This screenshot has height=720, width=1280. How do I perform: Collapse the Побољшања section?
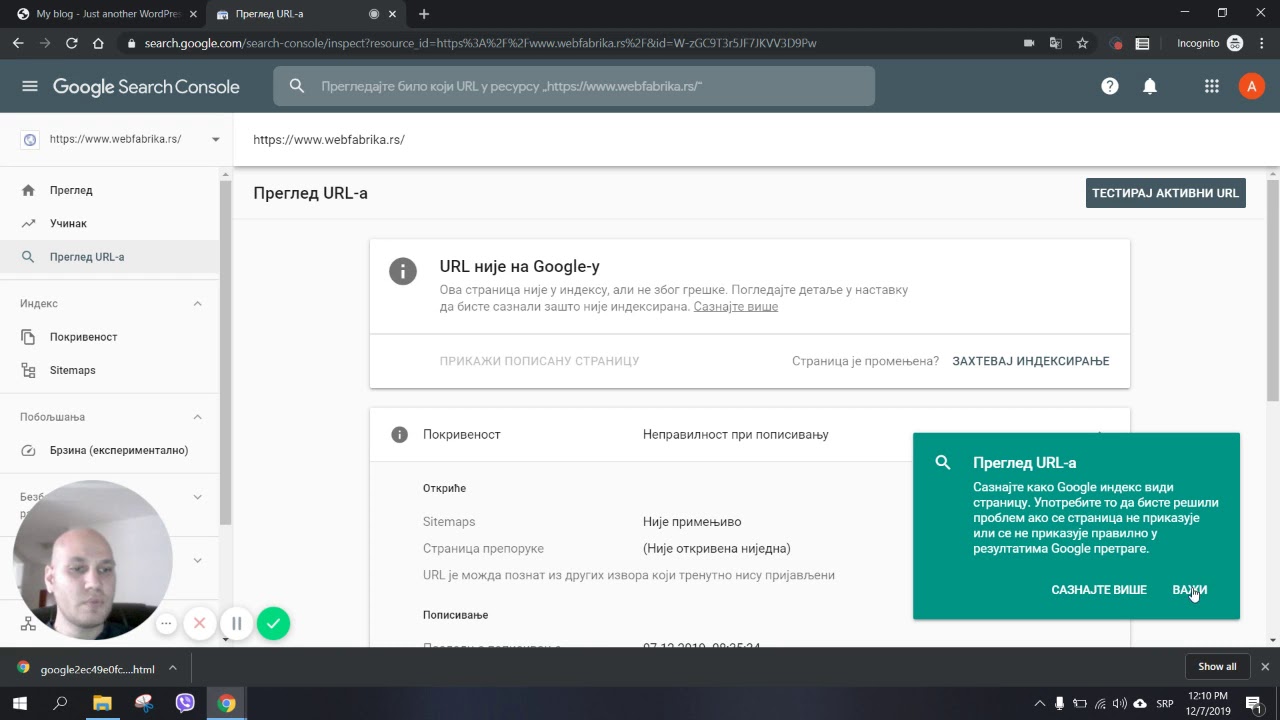click(x=197, y=416)
